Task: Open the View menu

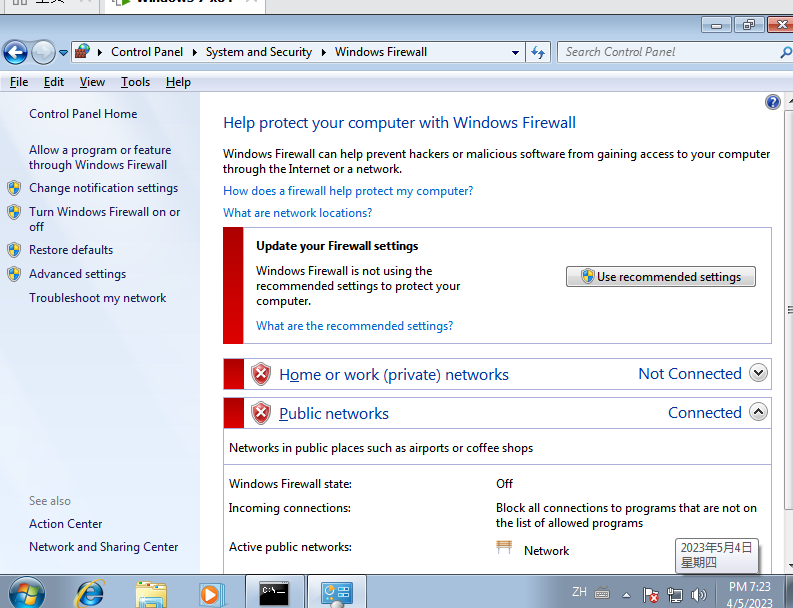Action: coord(92,82)
